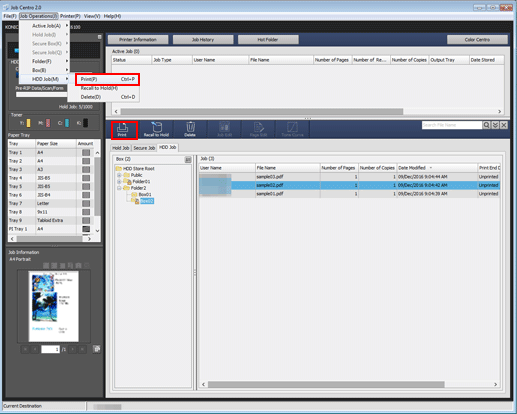Click the job ticket icon beside page navigation
This screenshot has height=414, width=517.
97,349
